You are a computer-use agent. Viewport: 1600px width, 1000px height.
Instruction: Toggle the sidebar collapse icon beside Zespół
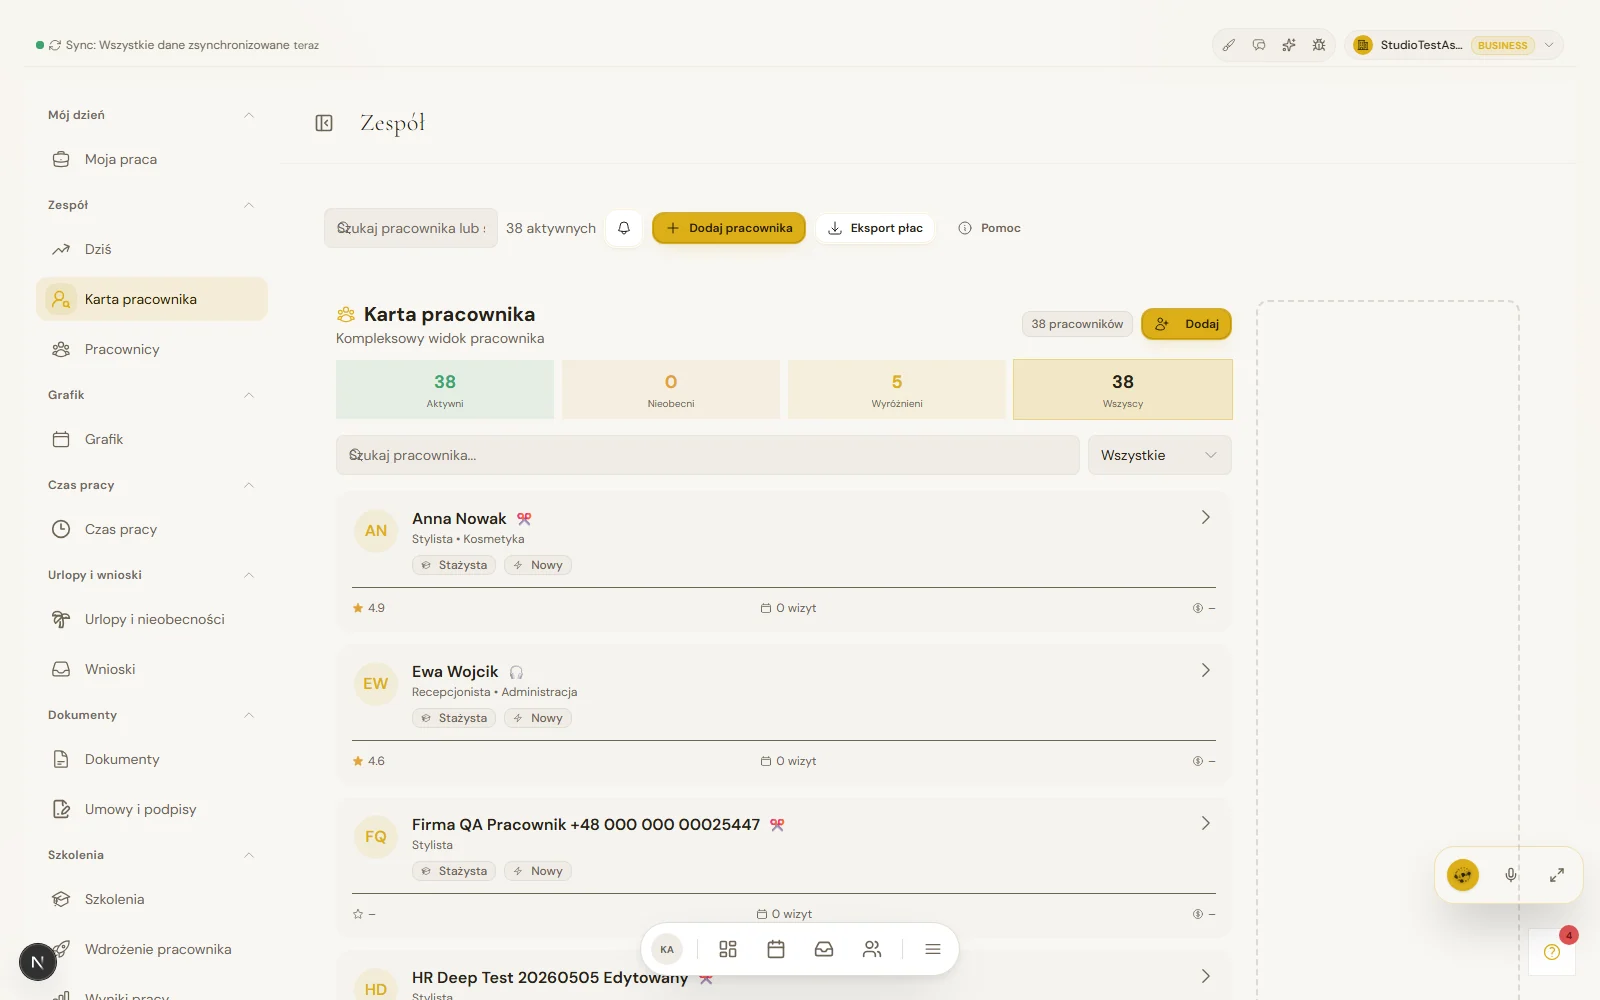[x=324, y=123]
